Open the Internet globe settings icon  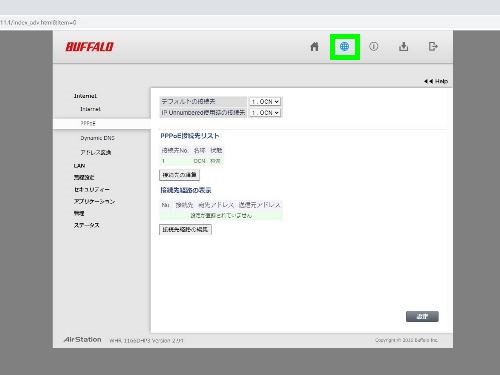click(344, 47)
